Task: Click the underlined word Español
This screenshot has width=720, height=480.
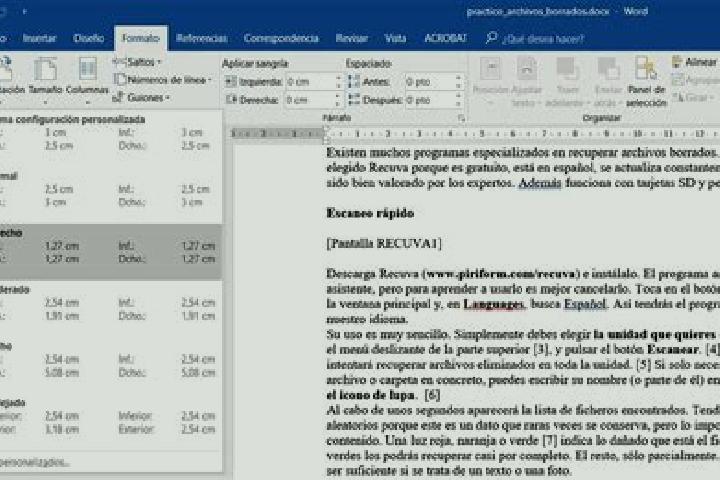Action: tap(585, 304)
